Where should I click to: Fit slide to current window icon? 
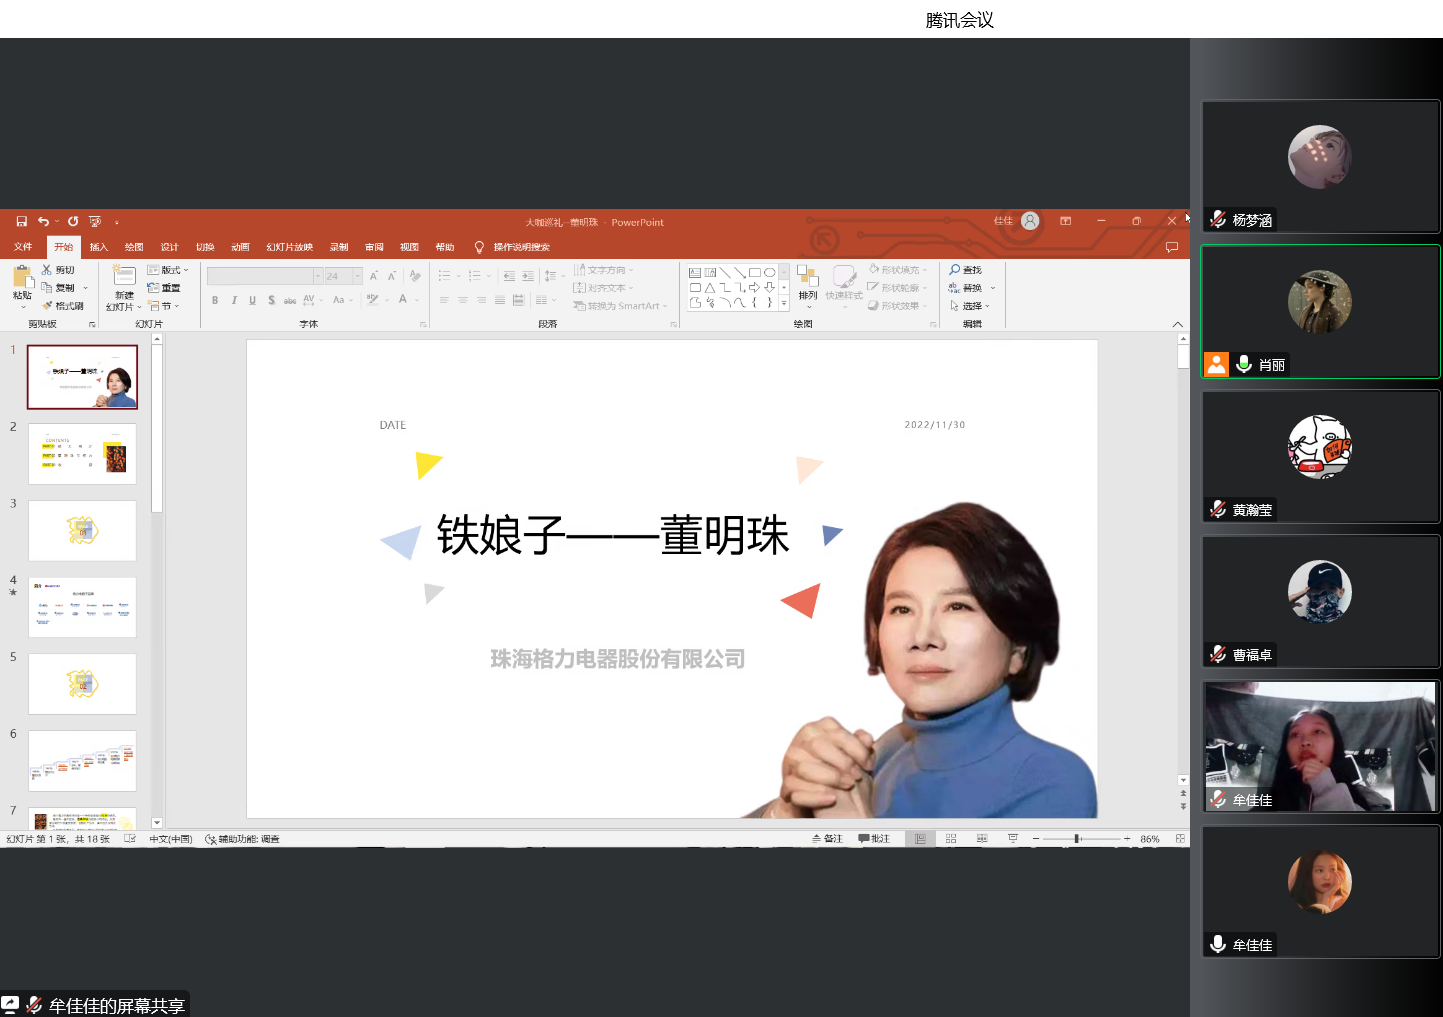coord(1181,839)
